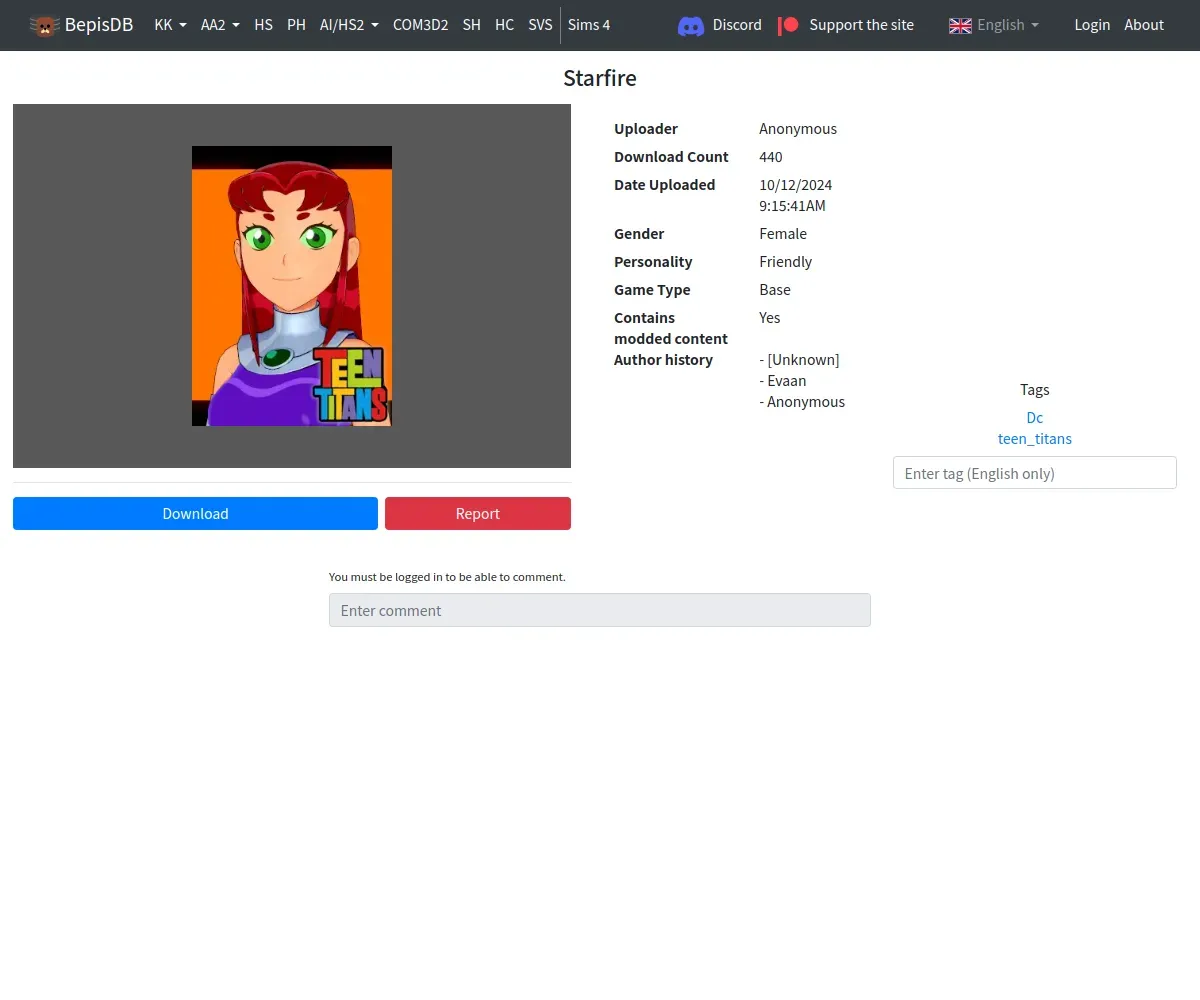The height and width of the screenshot is (1000, 1200).
Task: Open the teen_titans tag link
Action: 1035,438
